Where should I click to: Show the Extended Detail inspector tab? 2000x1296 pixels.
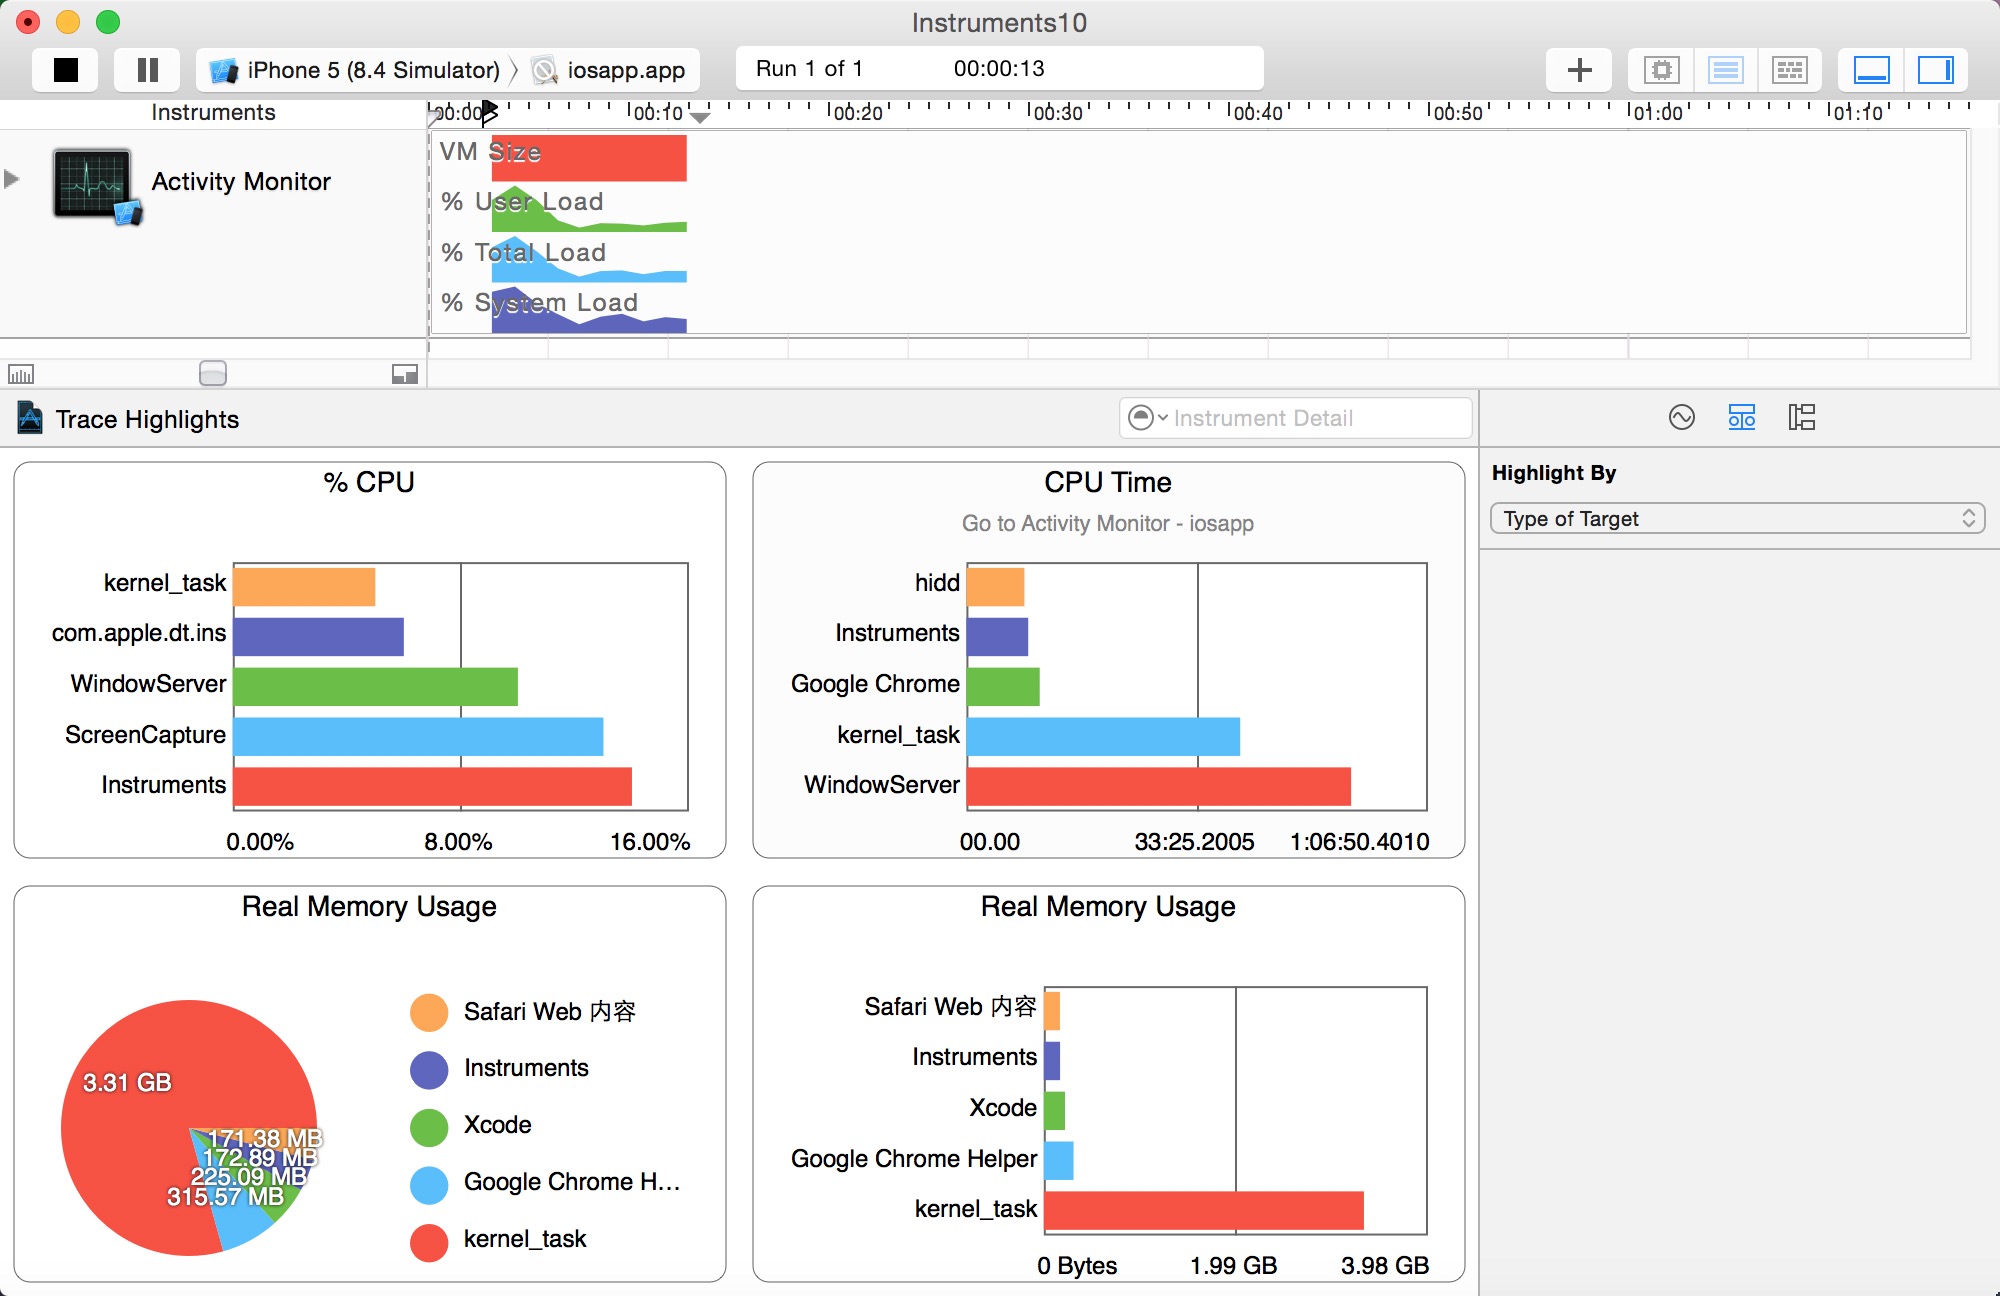tap(1802, 417)
